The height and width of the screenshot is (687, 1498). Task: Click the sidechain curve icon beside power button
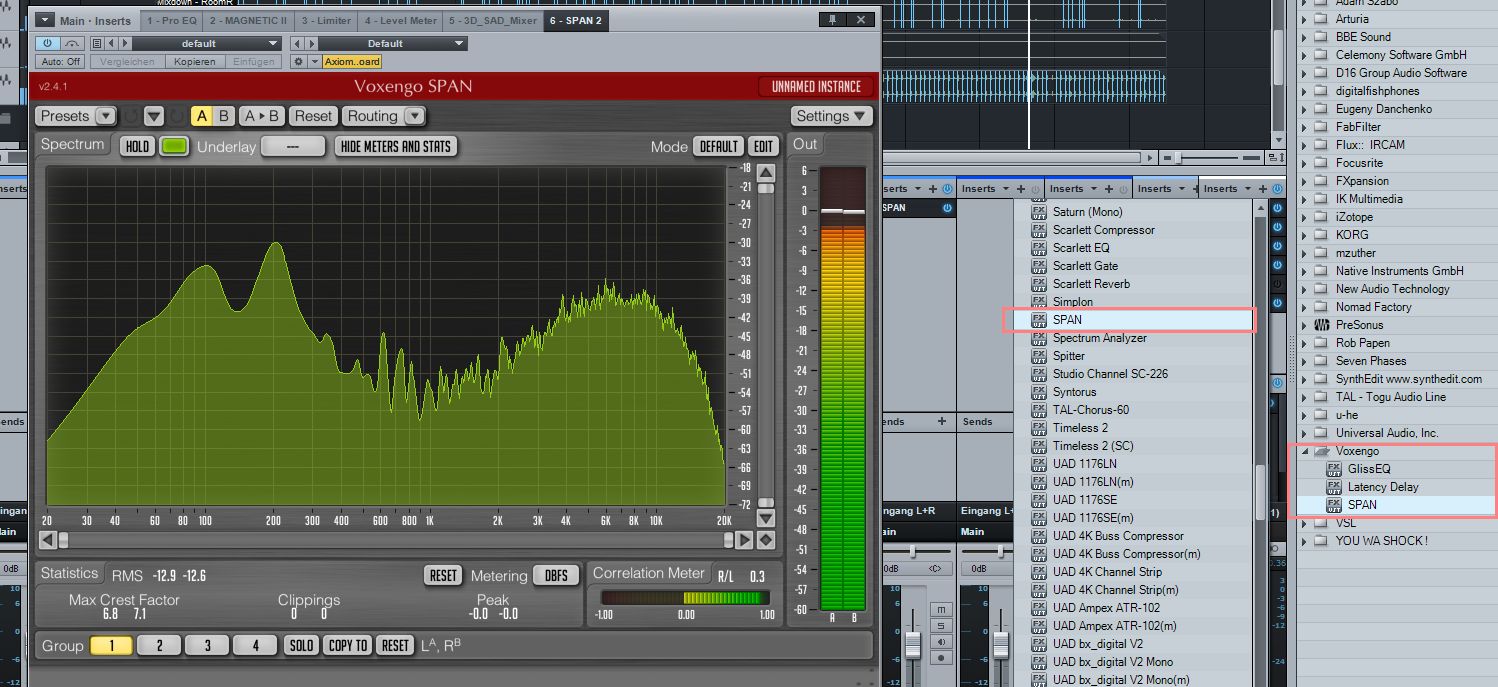72,43
